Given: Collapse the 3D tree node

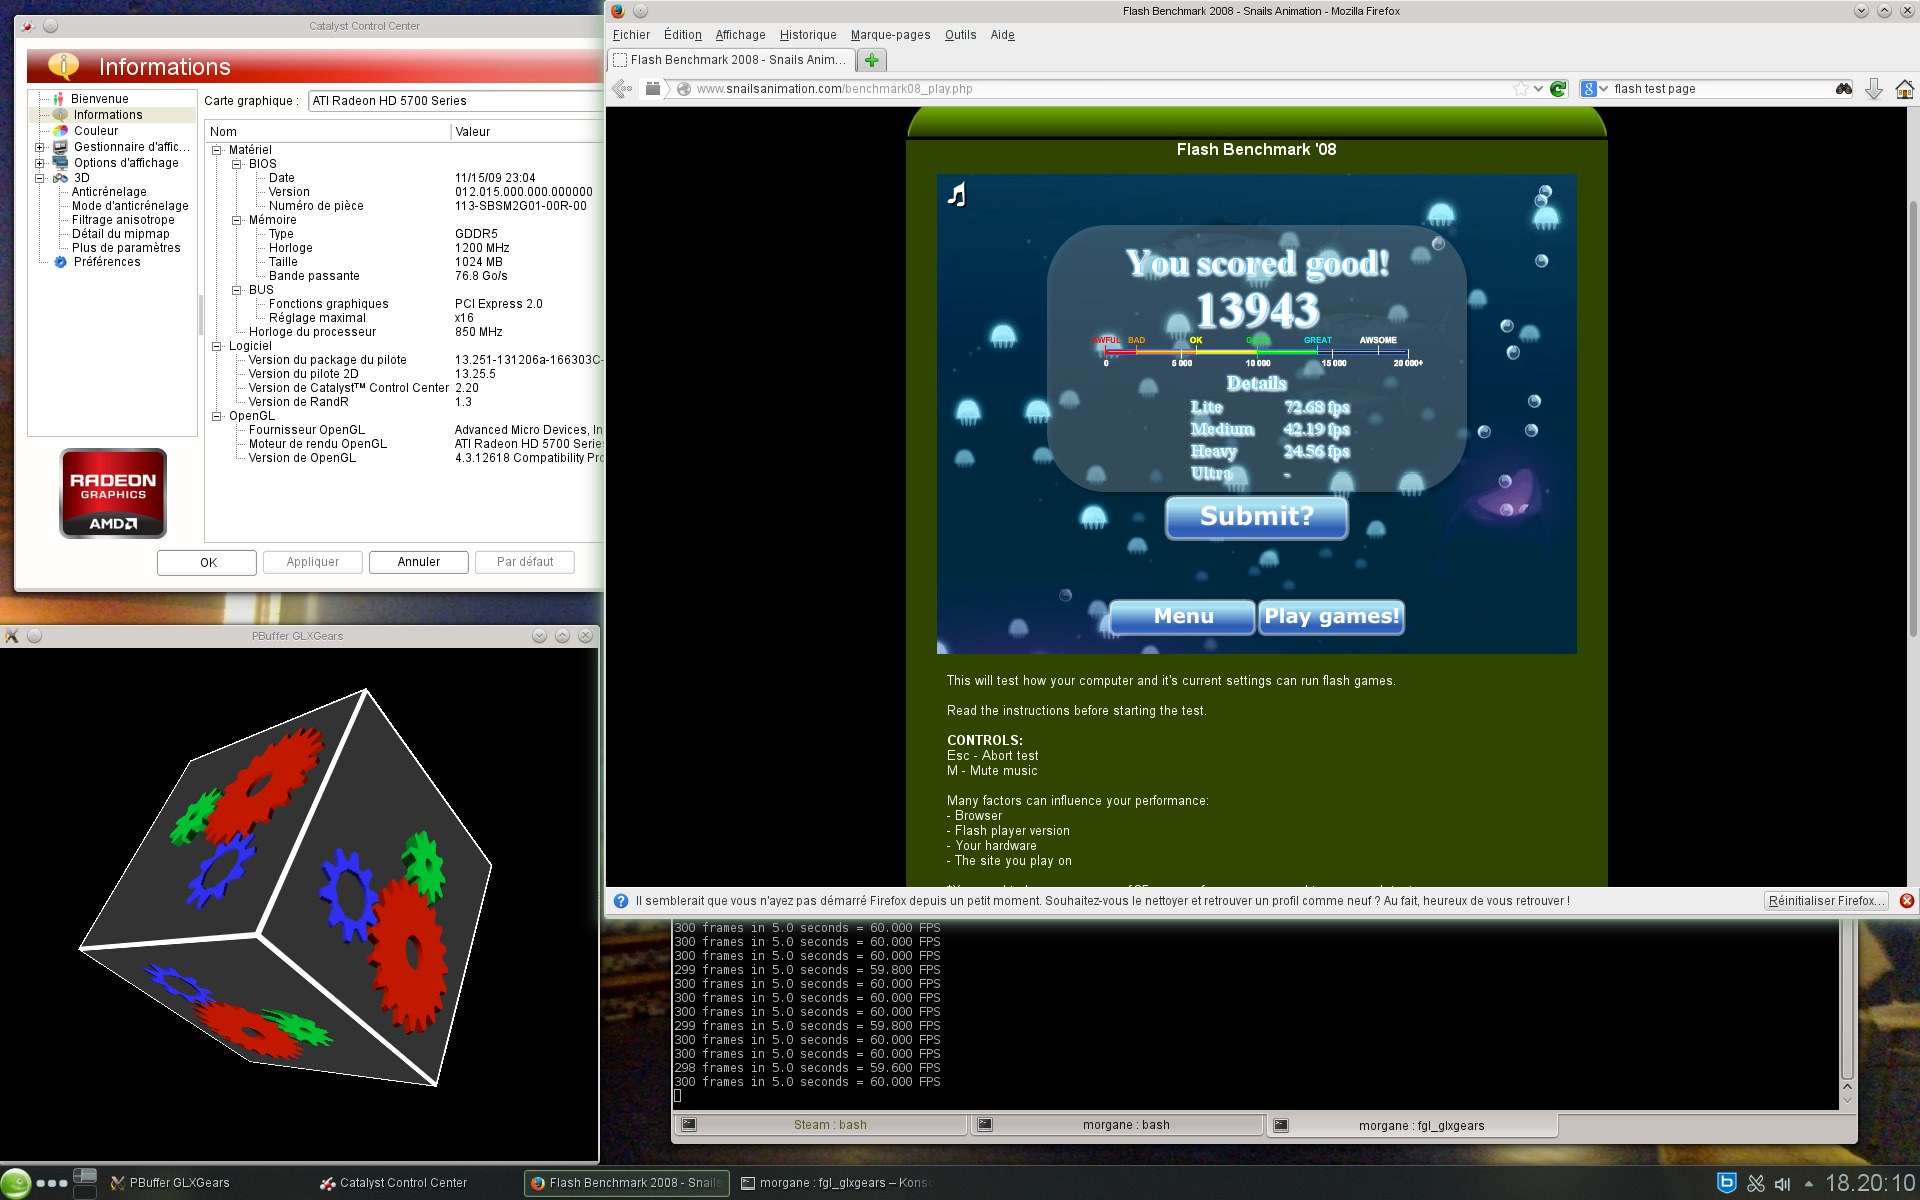Looking at the screenshot, I should pyautogui.click(x=40, y=178).
